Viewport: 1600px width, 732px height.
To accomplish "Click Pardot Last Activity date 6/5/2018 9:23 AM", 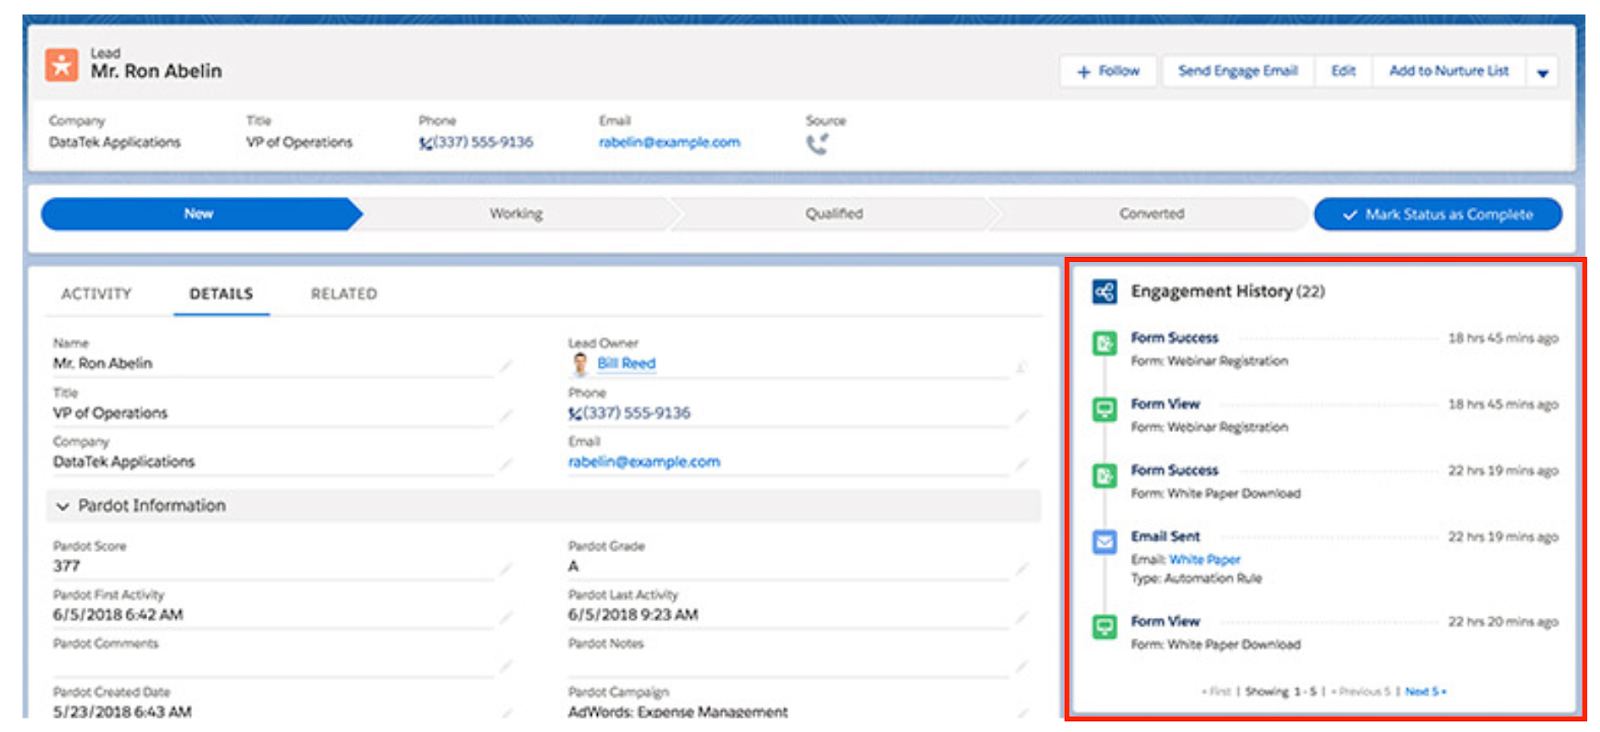I will (x=633, y=615).
